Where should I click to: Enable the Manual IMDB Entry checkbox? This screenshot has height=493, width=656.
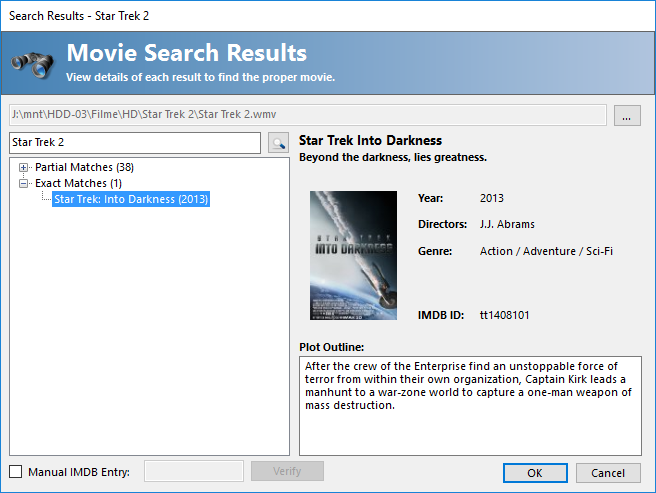coord(16,472)
